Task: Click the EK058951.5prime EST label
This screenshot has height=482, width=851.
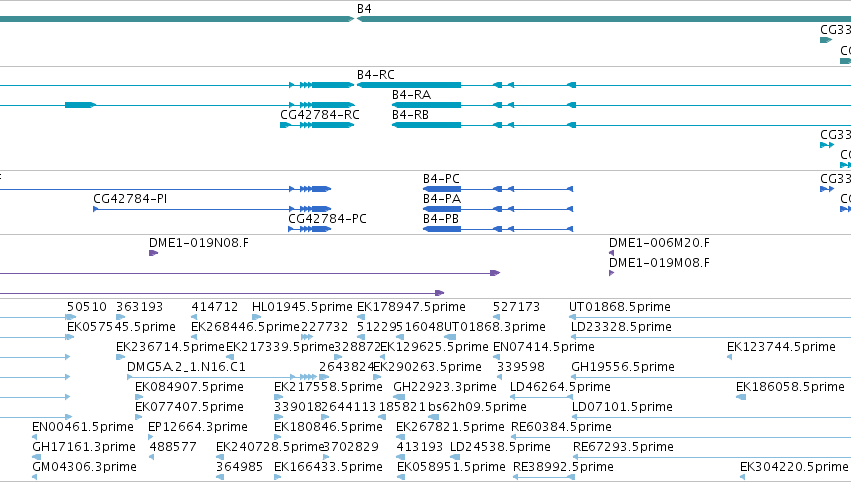Action: coord(452,468)
